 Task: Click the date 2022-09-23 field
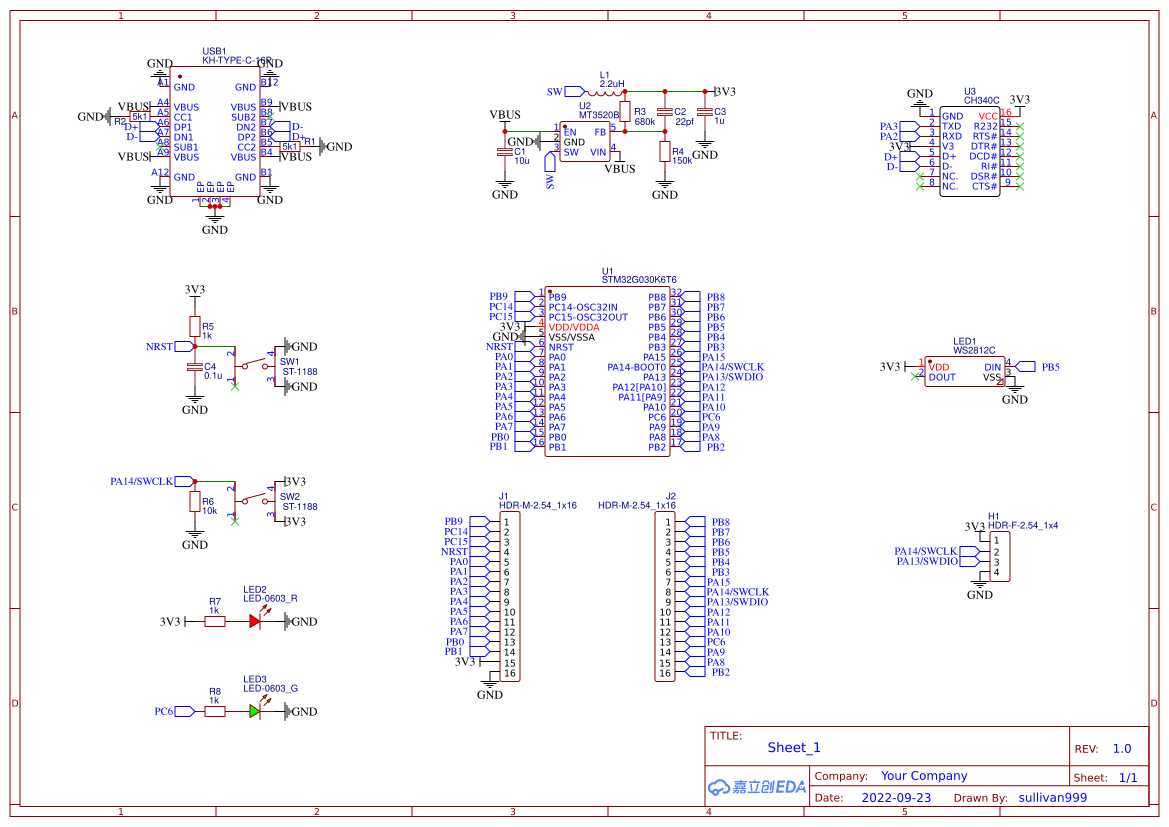895,798
